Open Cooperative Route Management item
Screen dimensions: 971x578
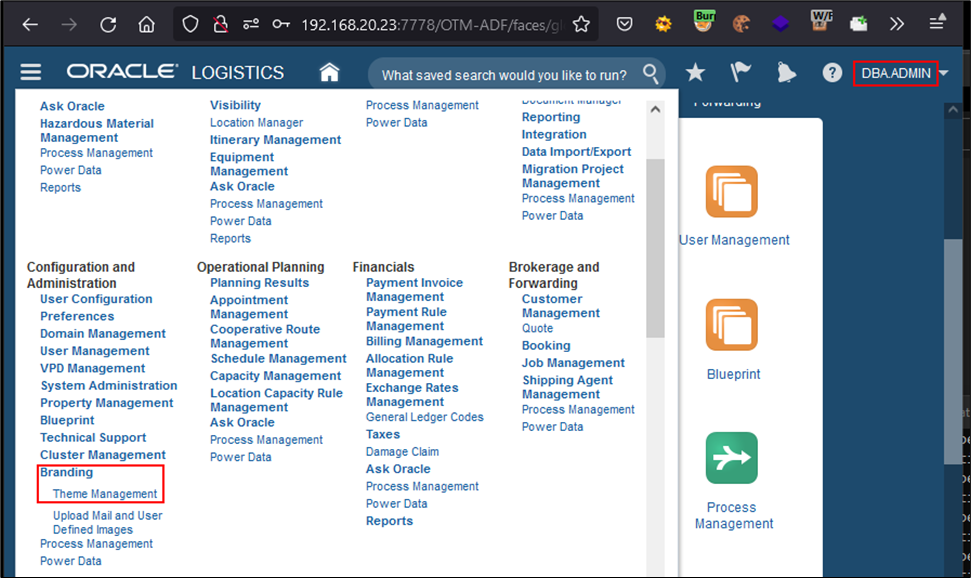pyautogui.click(x=264, y=336)
